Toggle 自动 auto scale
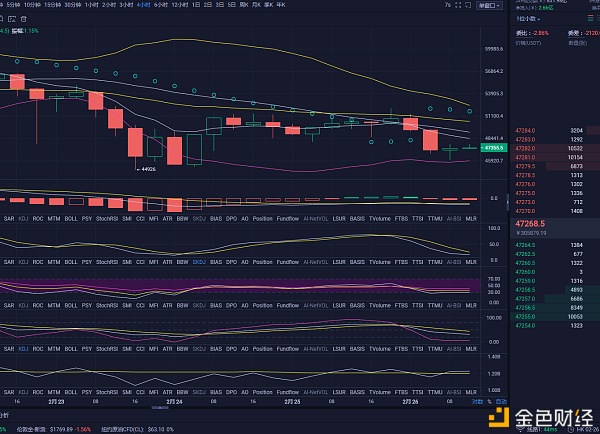The height and width of the screenshot is (434, 600). 501,401
